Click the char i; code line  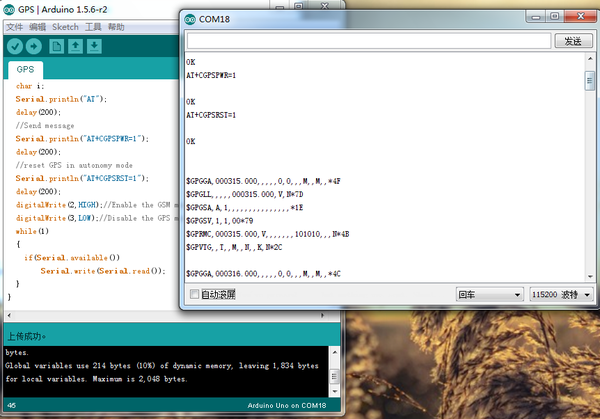tap(30, 86)
